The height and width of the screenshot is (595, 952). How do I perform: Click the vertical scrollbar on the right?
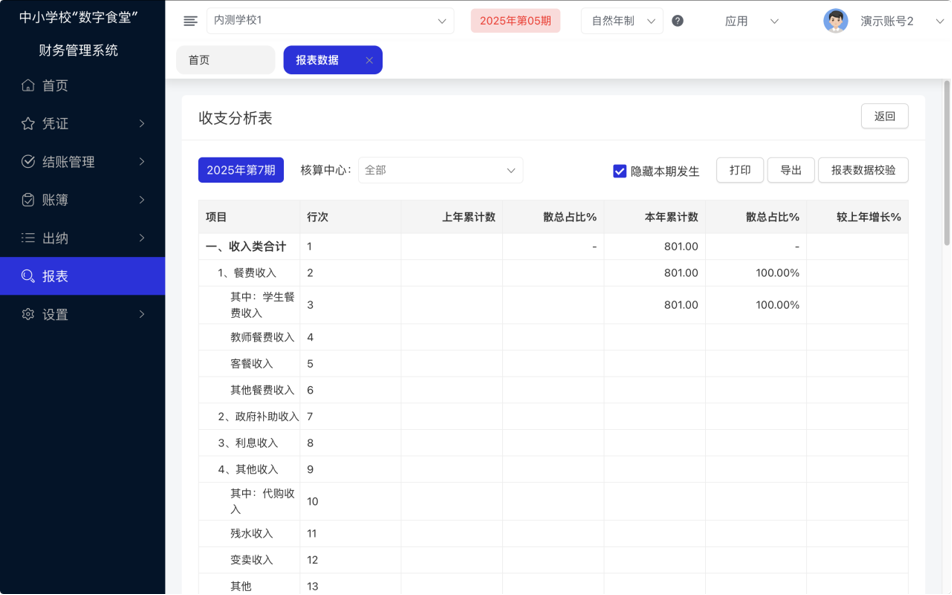pyautogui.click(x=946, y=160)
